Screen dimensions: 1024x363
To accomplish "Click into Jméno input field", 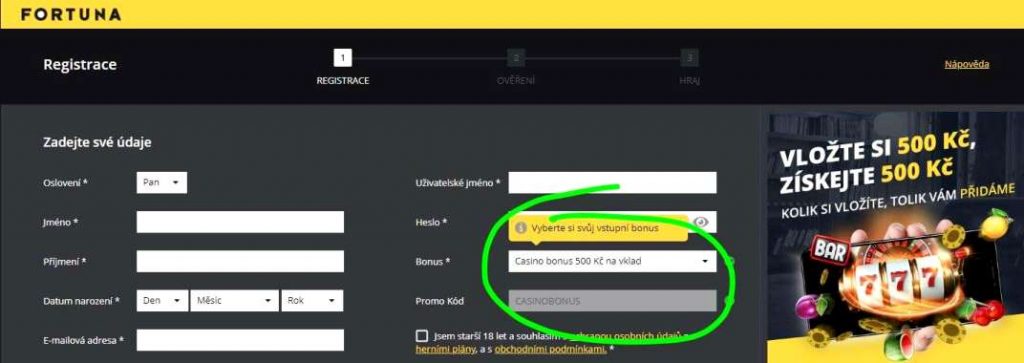I will coord(240,222).
